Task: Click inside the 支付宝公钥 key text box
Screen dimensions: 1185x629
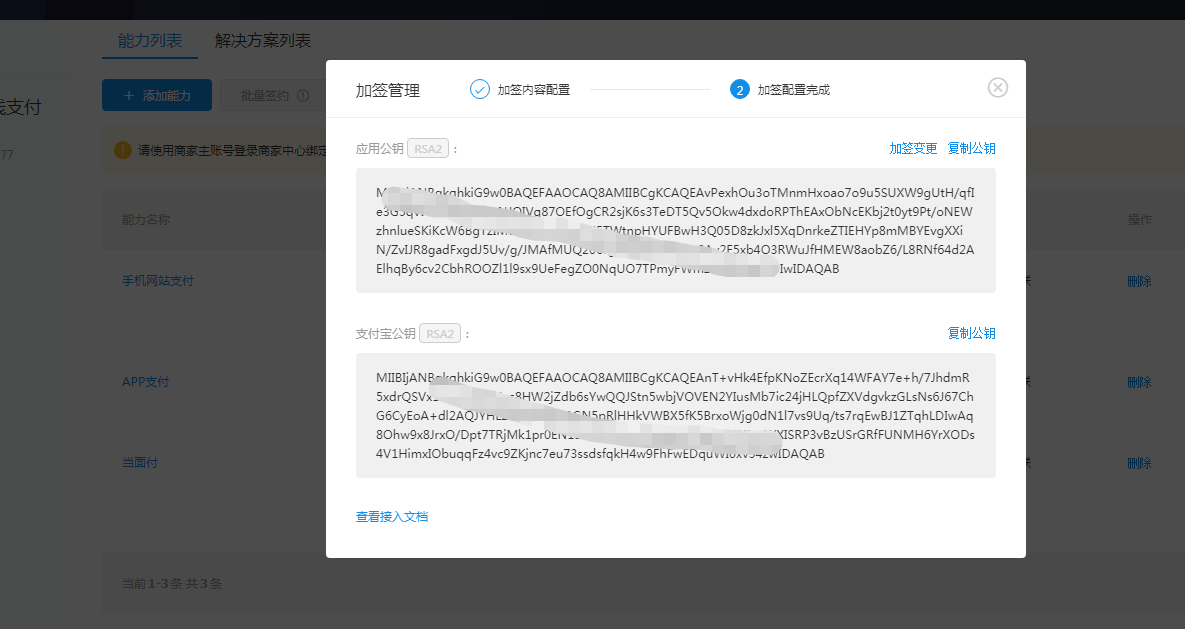Action: [675, 415]
